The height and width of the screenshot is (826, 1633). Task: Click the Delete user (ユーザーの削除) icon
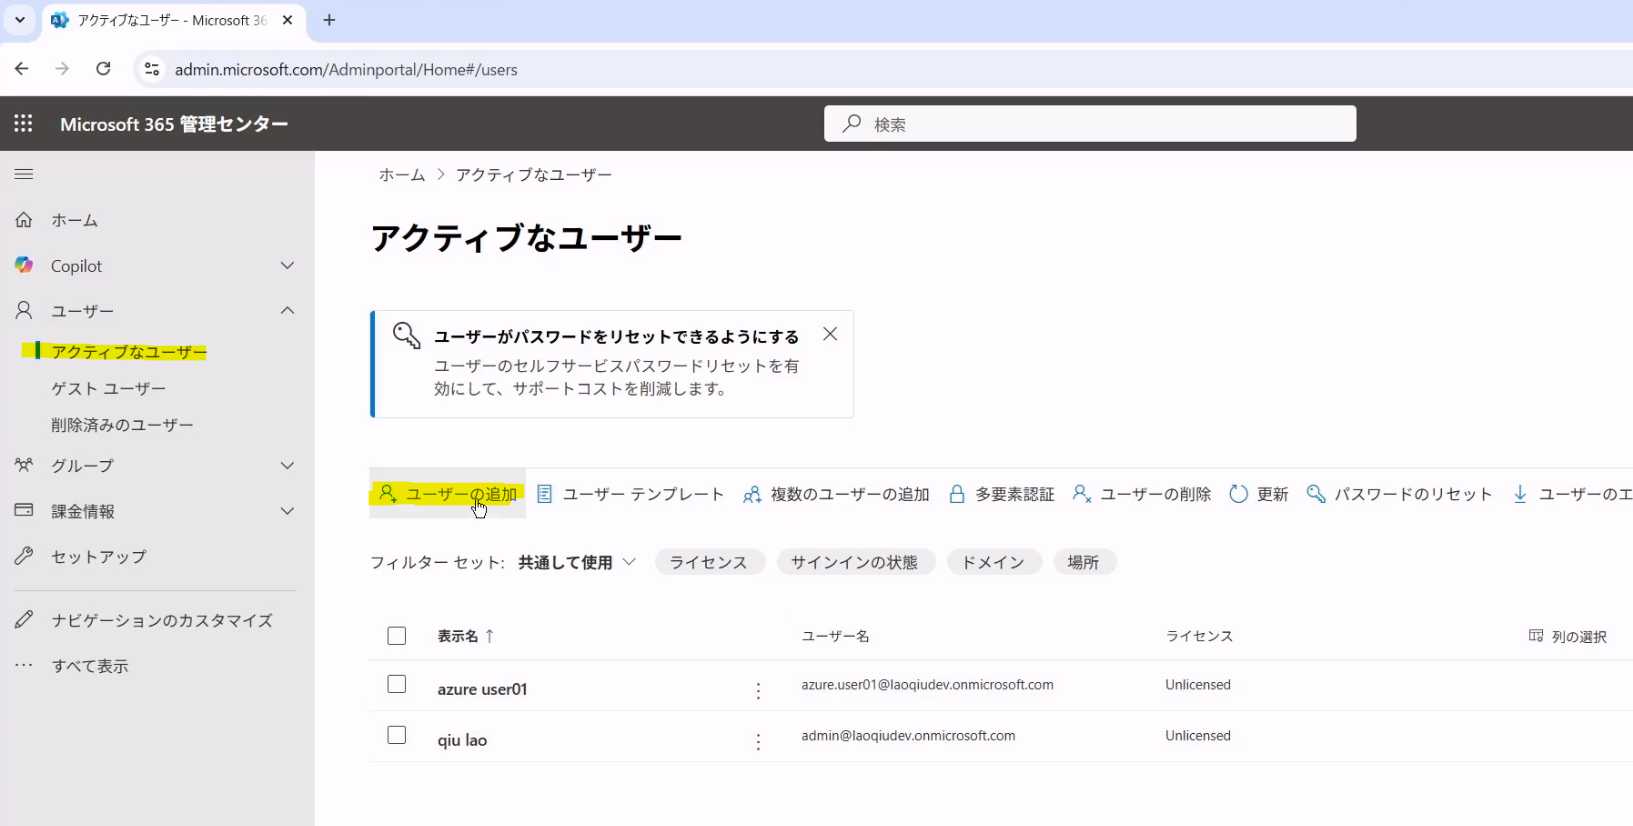pyautogui.click(x=1081, y=494)
